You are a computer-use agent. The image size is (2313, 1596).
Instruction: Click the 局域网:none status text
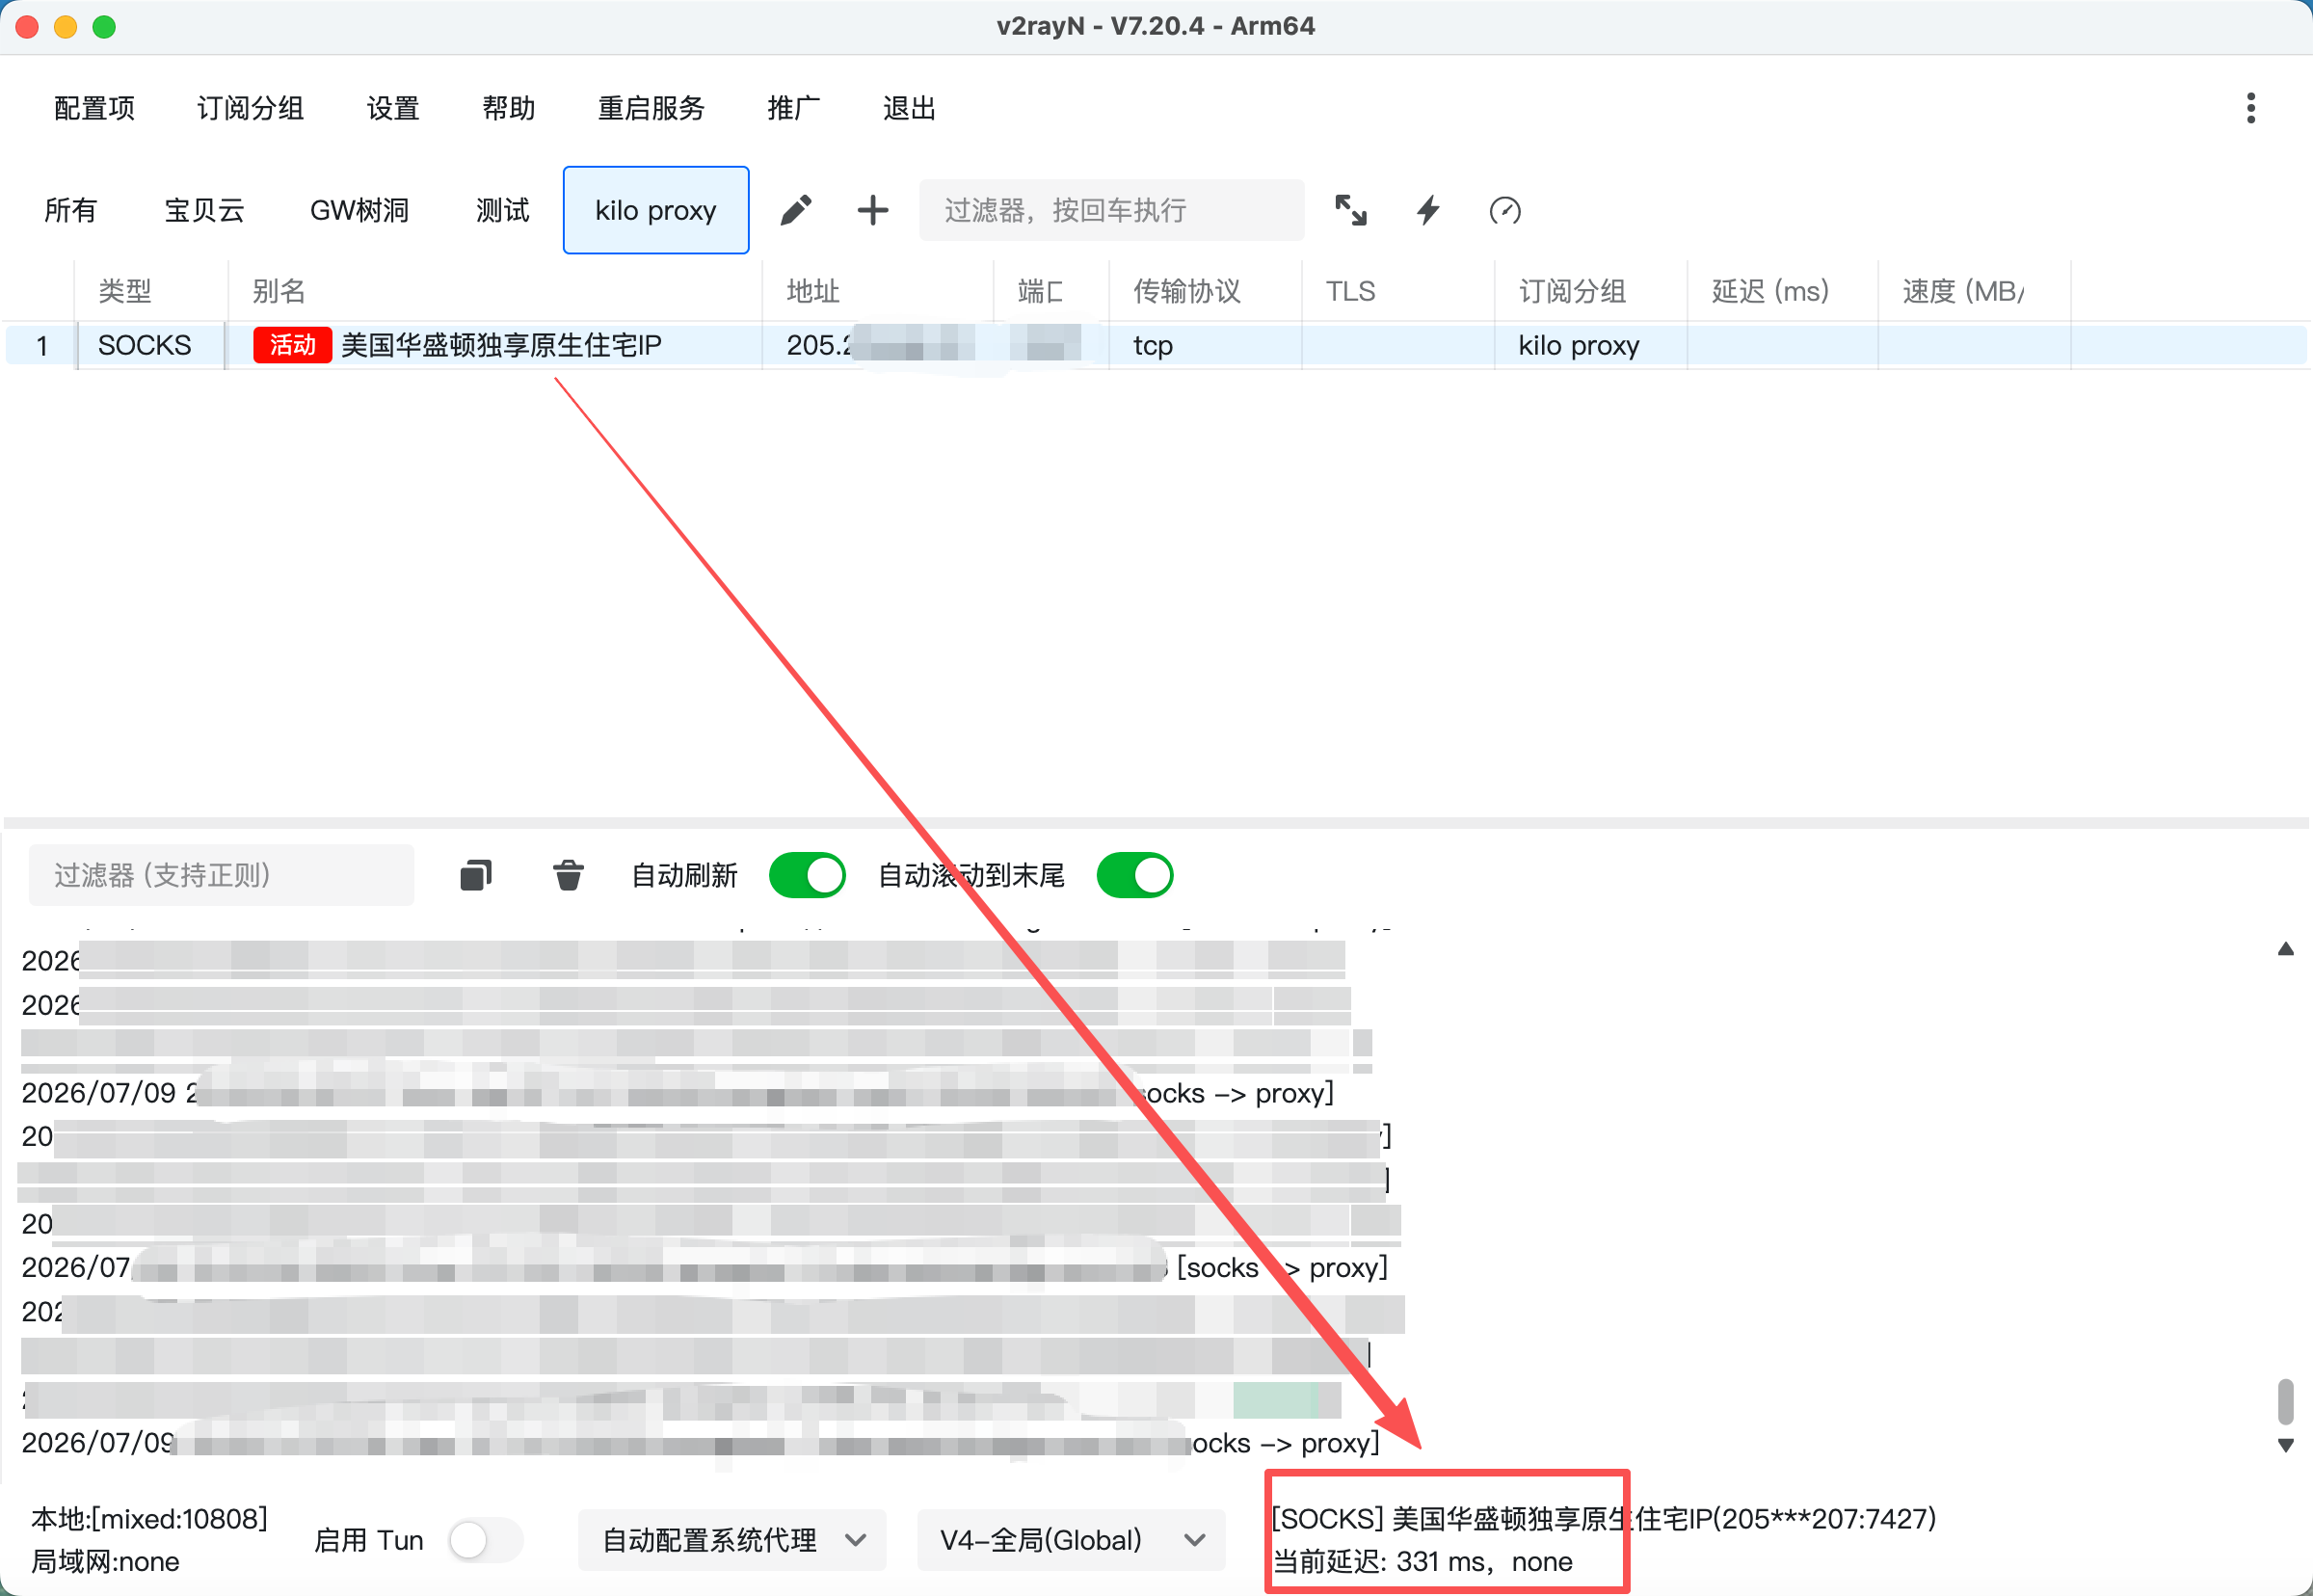105,1561
